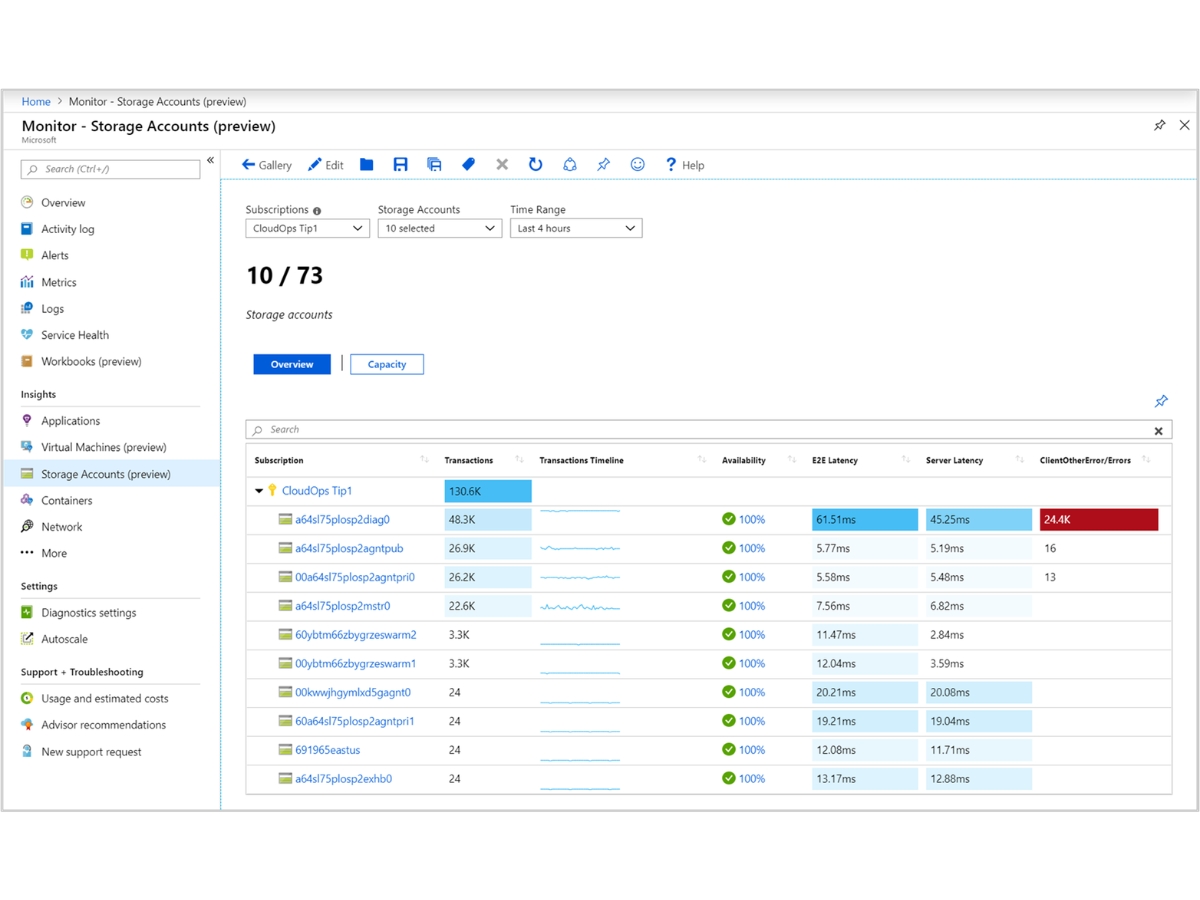Screen dimensions: 1200x900
Task: Open the Subscriptions dropdown
Action: 308,228
